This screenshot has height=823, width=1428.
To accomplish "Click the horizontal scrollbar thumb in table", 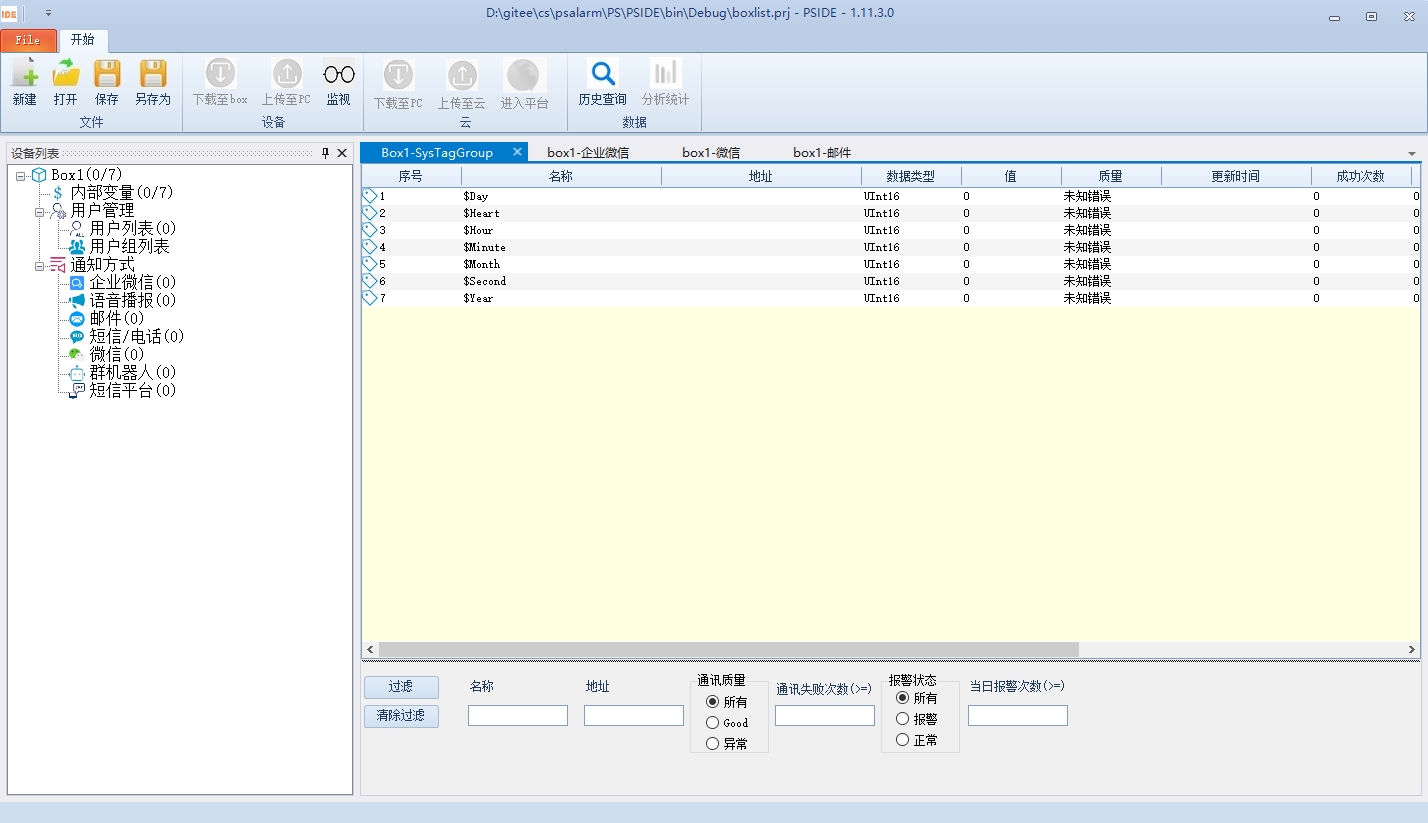I will point(728,650).
